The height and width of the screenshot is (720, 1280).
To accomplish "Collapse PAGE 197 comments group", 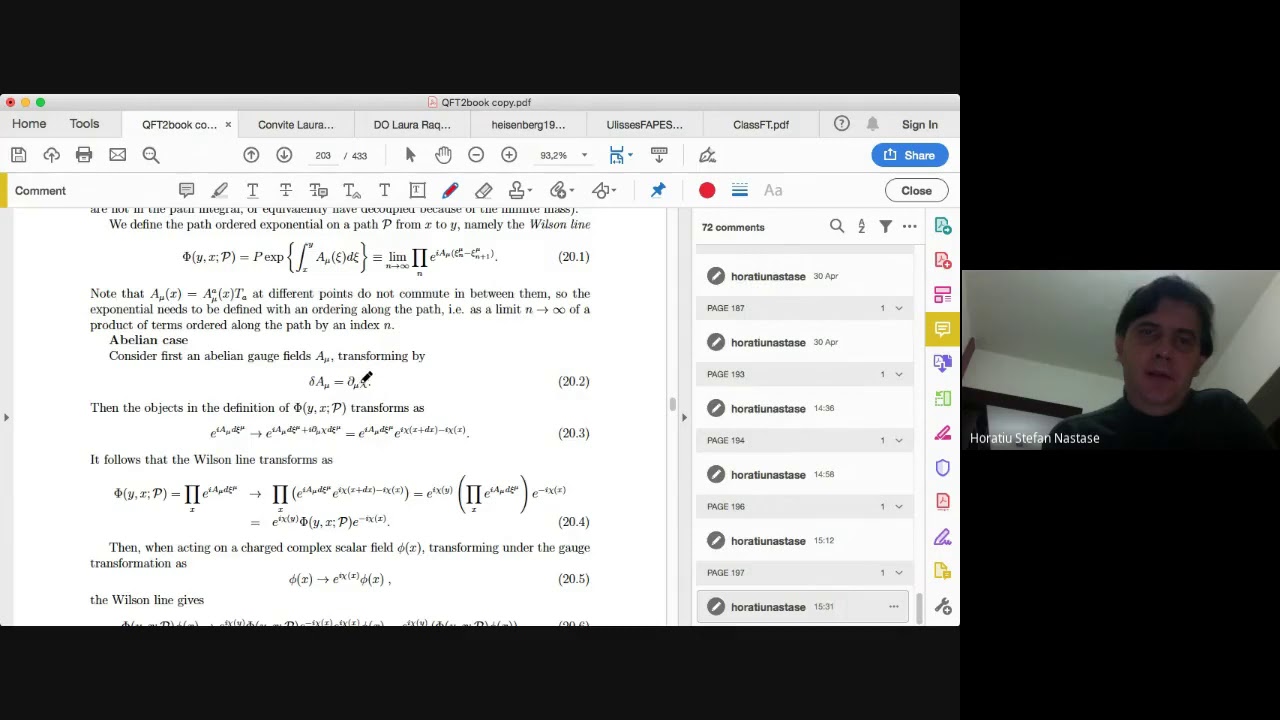I will click(x=898, y=572).
